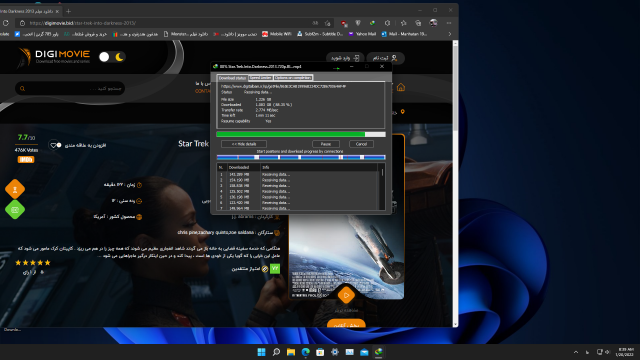
Task: Click the Info column header
Action: (319, 167)
